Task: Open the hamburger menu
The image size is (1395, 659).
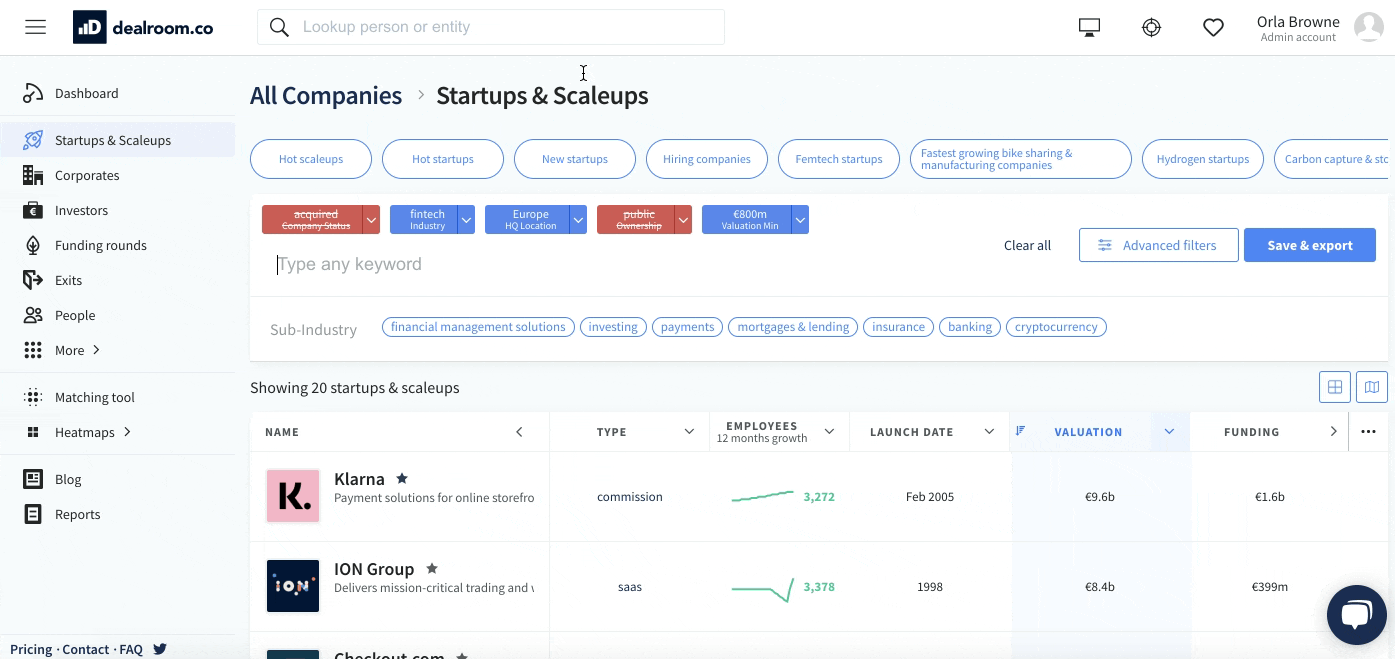Action: 36,27
